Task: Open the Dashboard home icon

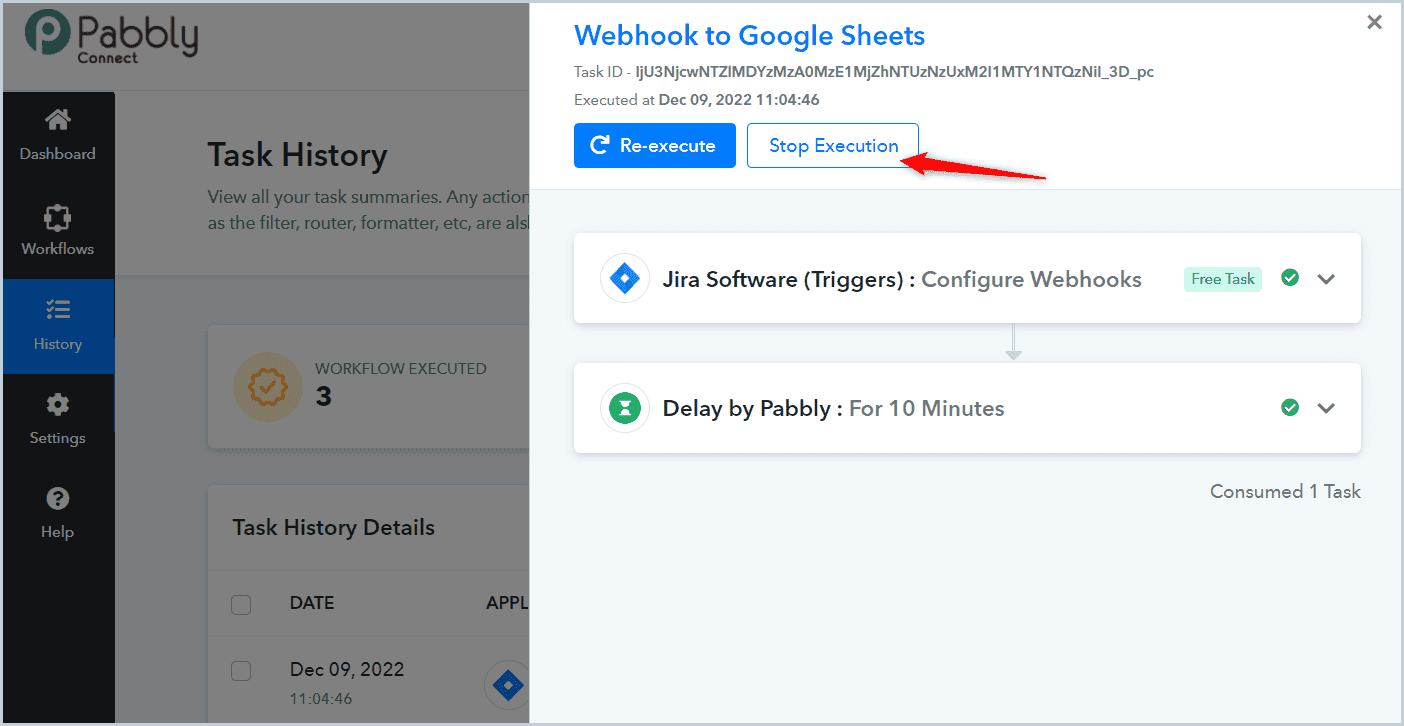Action: tap(58, 120)
